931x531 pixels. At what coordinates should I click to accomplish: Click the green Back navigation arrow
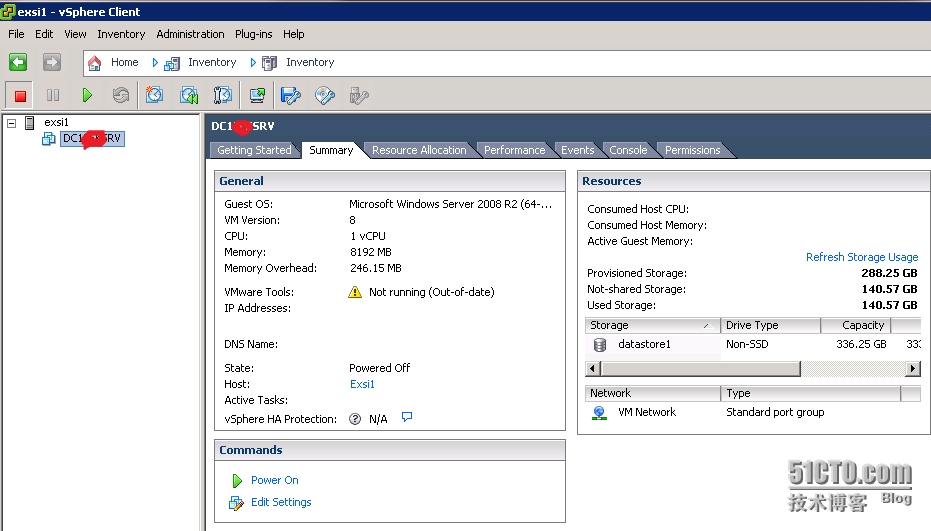point(18,62)
